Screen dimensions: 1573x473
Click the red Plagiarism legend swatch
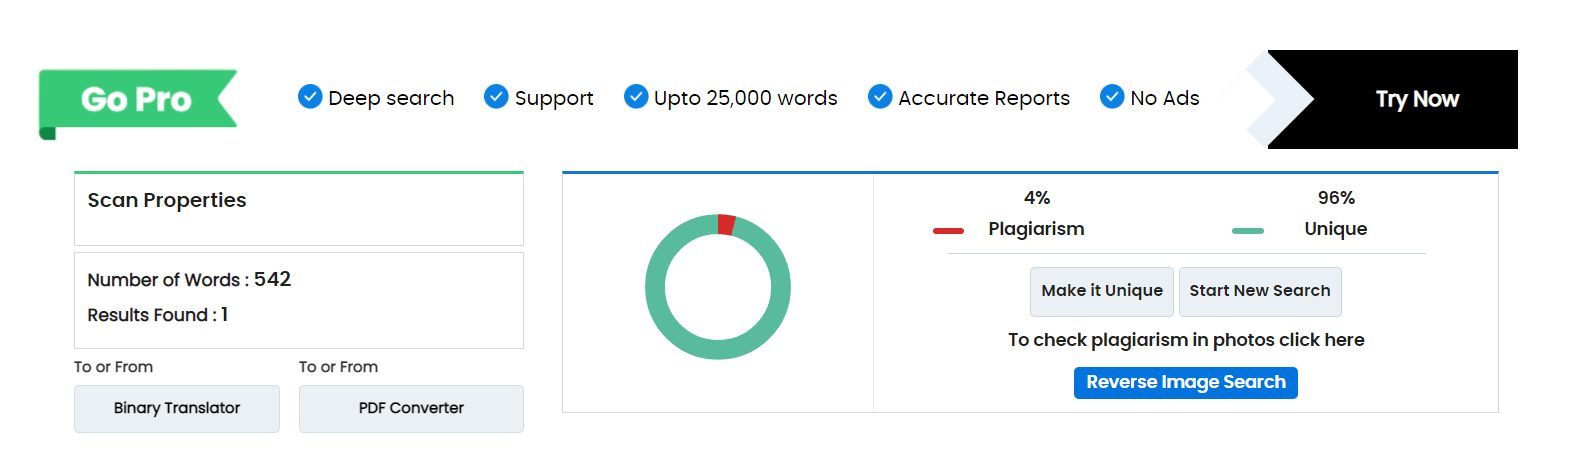(948, 231)
